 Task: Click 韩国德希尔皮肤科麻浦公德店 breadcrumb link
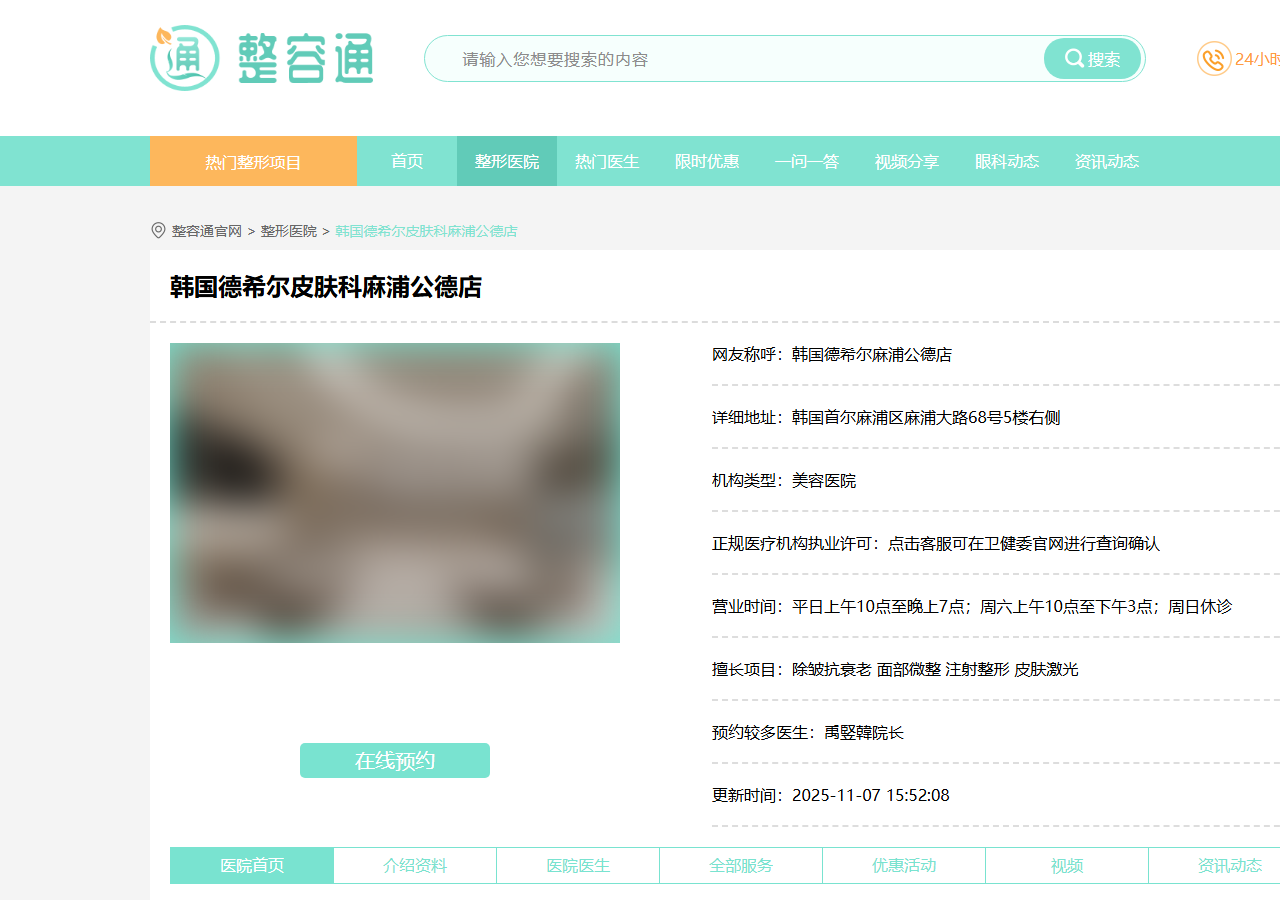[426, 231]
